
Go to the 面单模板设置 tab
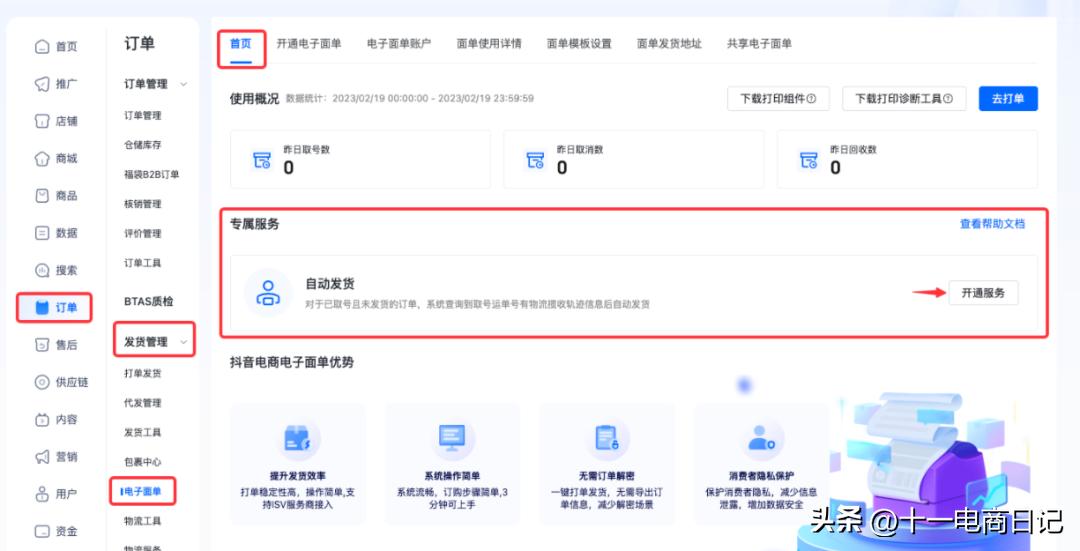pyautogui.click(x=579, y=43)
